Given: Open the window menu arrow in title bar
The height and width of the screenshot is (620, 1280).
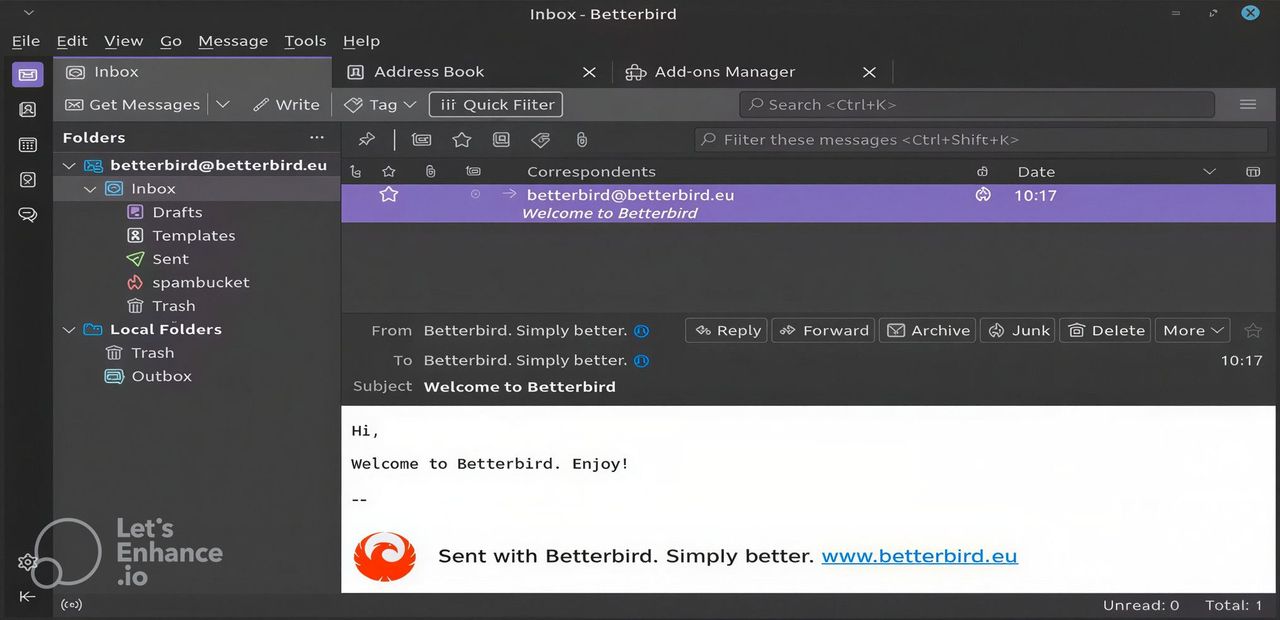Looking at the screenshot, I should point(27,14).
